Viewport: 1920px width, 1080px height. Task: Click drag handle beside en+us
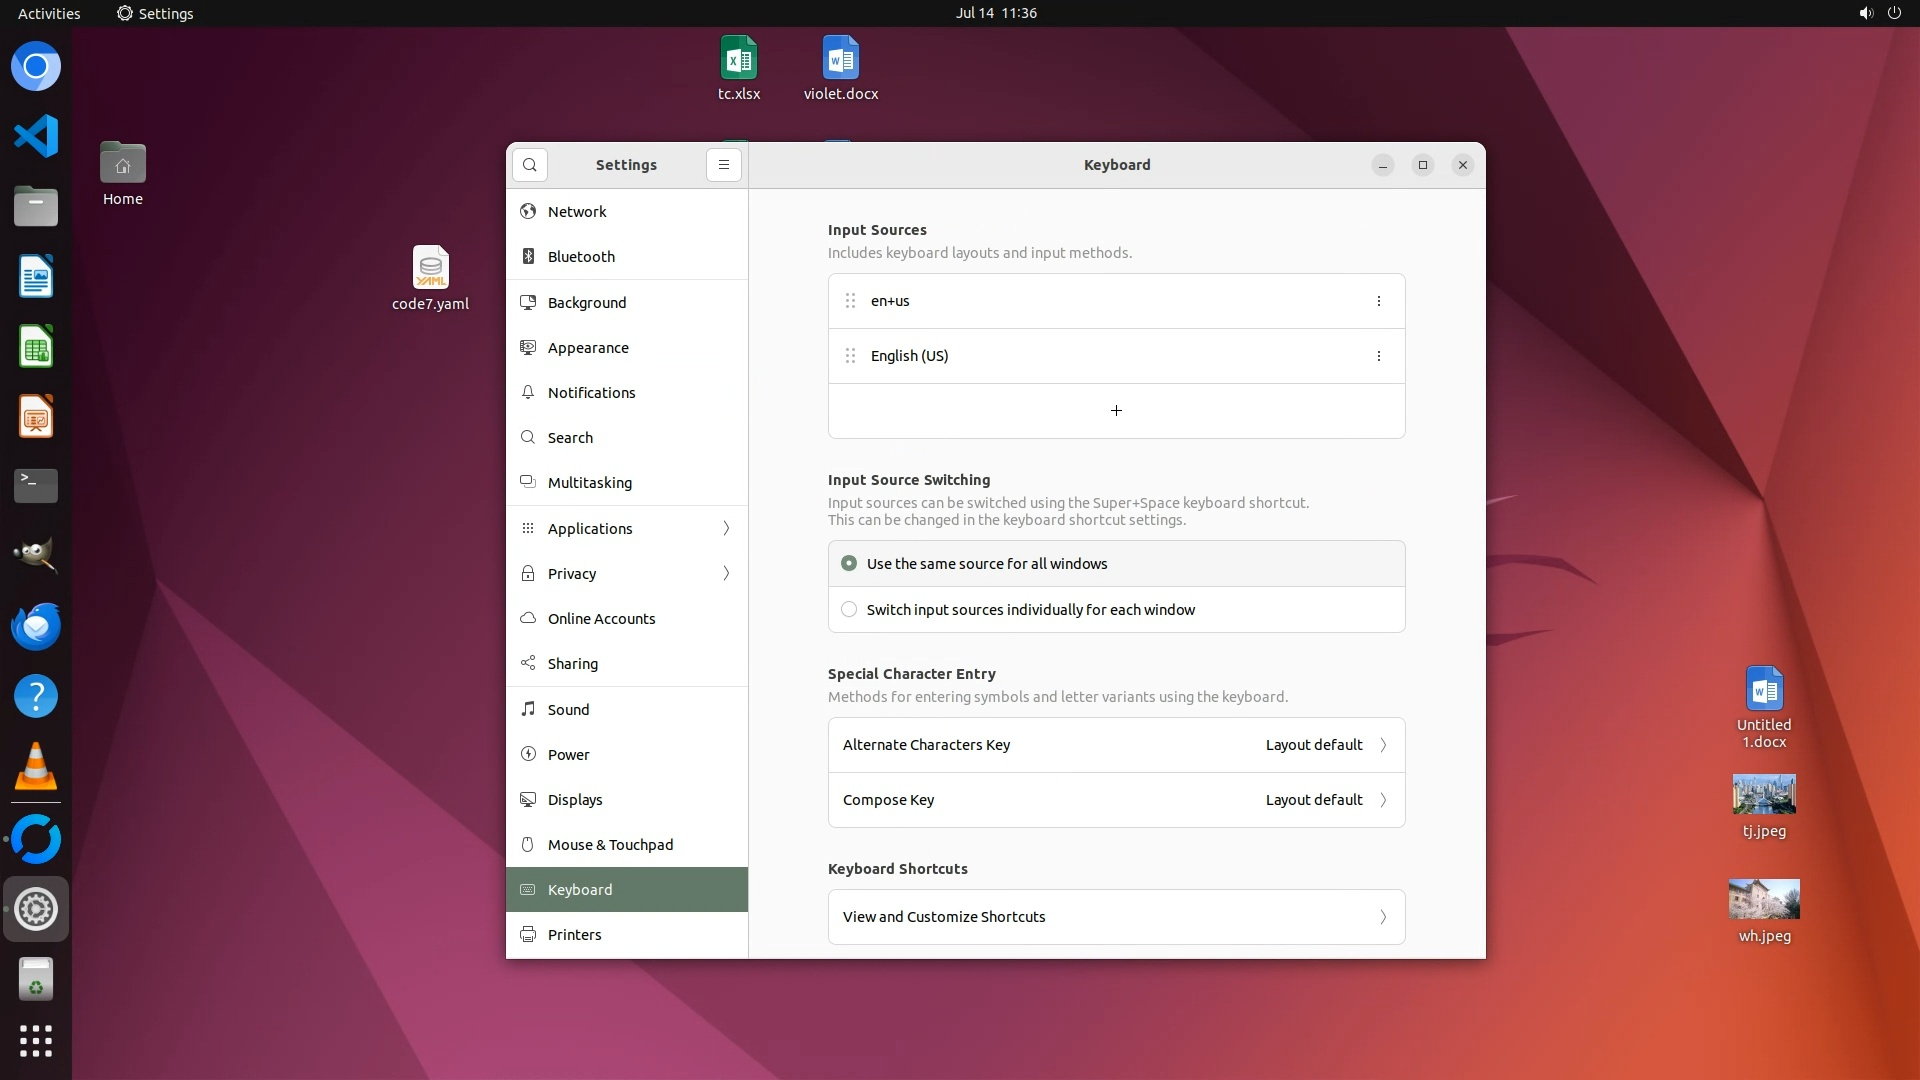pyautogui.click(x=850, y=301)
